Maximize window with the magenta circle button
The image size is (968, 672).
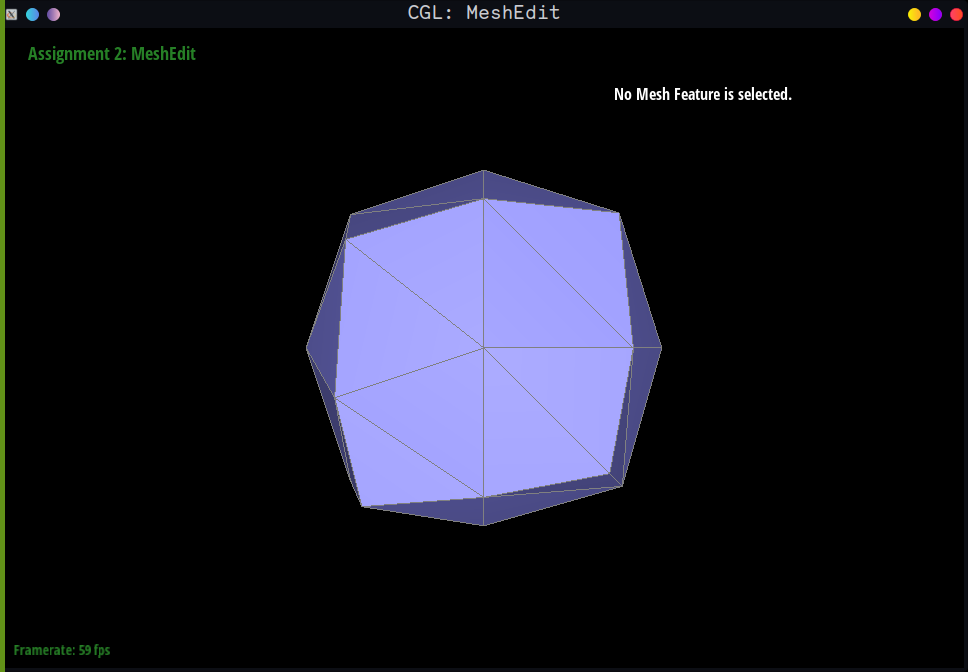pos(935,14)
